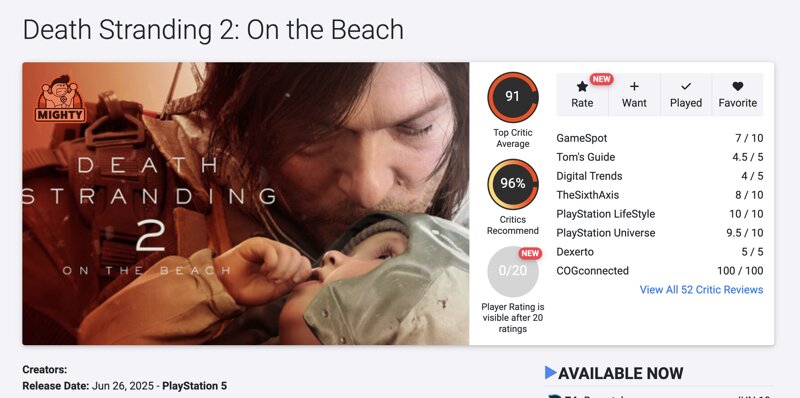Click the 91 Top Critic Average circle
Image resolution: width=800 pixels, height=398 pixels.
[x=513, y=97]
